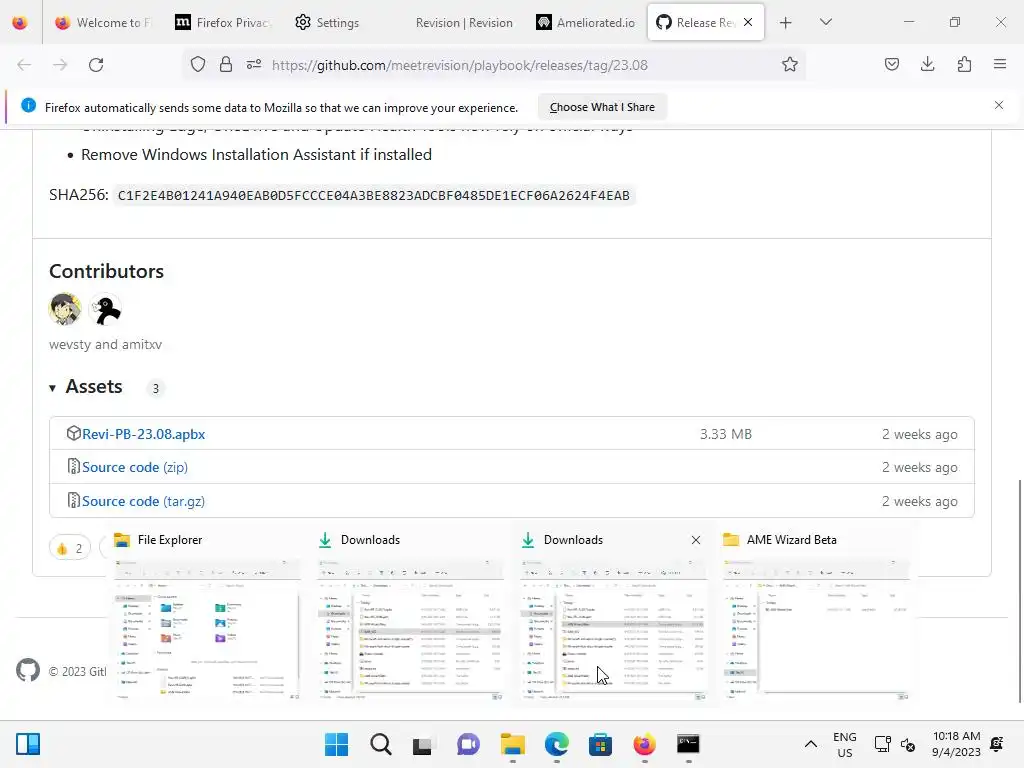
Task: List all tabs dropdown arrow
Action: [x=825, y=23]
